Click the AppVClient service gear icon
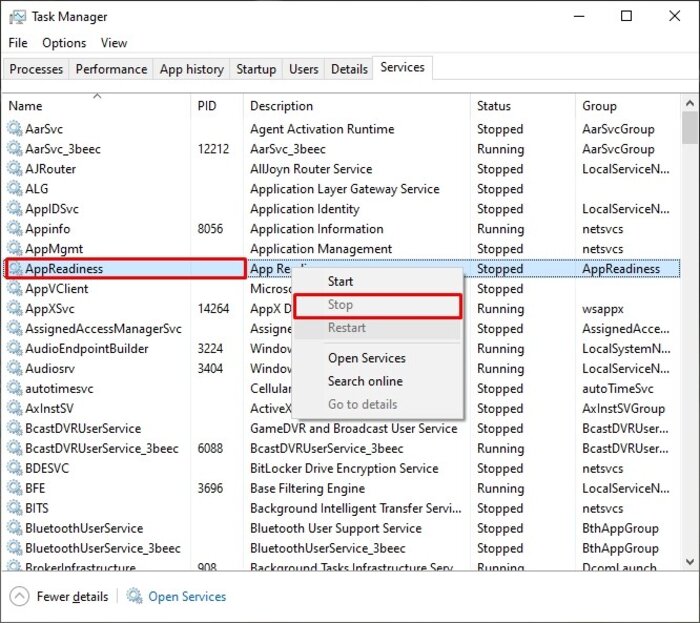Screen dimensions: 700x623 pos(15,288)
